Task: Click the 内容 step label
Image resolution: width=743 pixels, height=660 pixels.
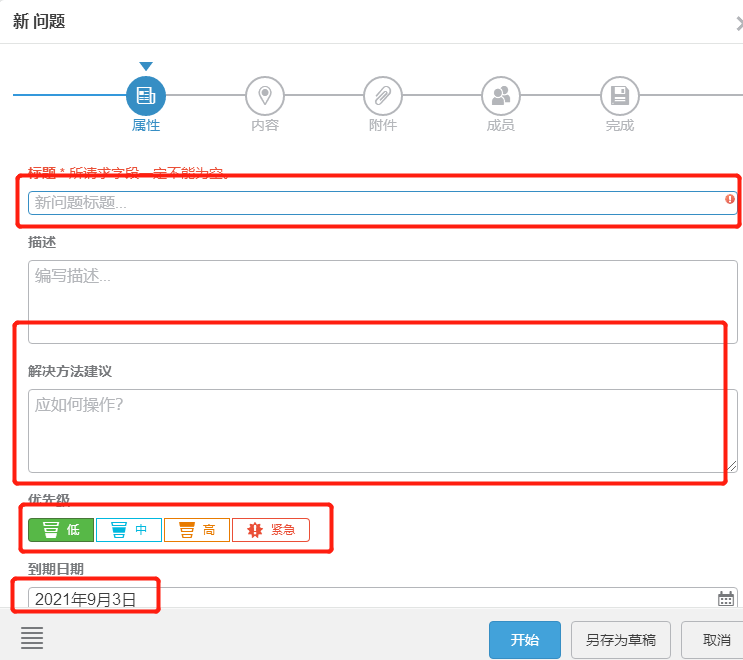Action: (x=265, y=126)
